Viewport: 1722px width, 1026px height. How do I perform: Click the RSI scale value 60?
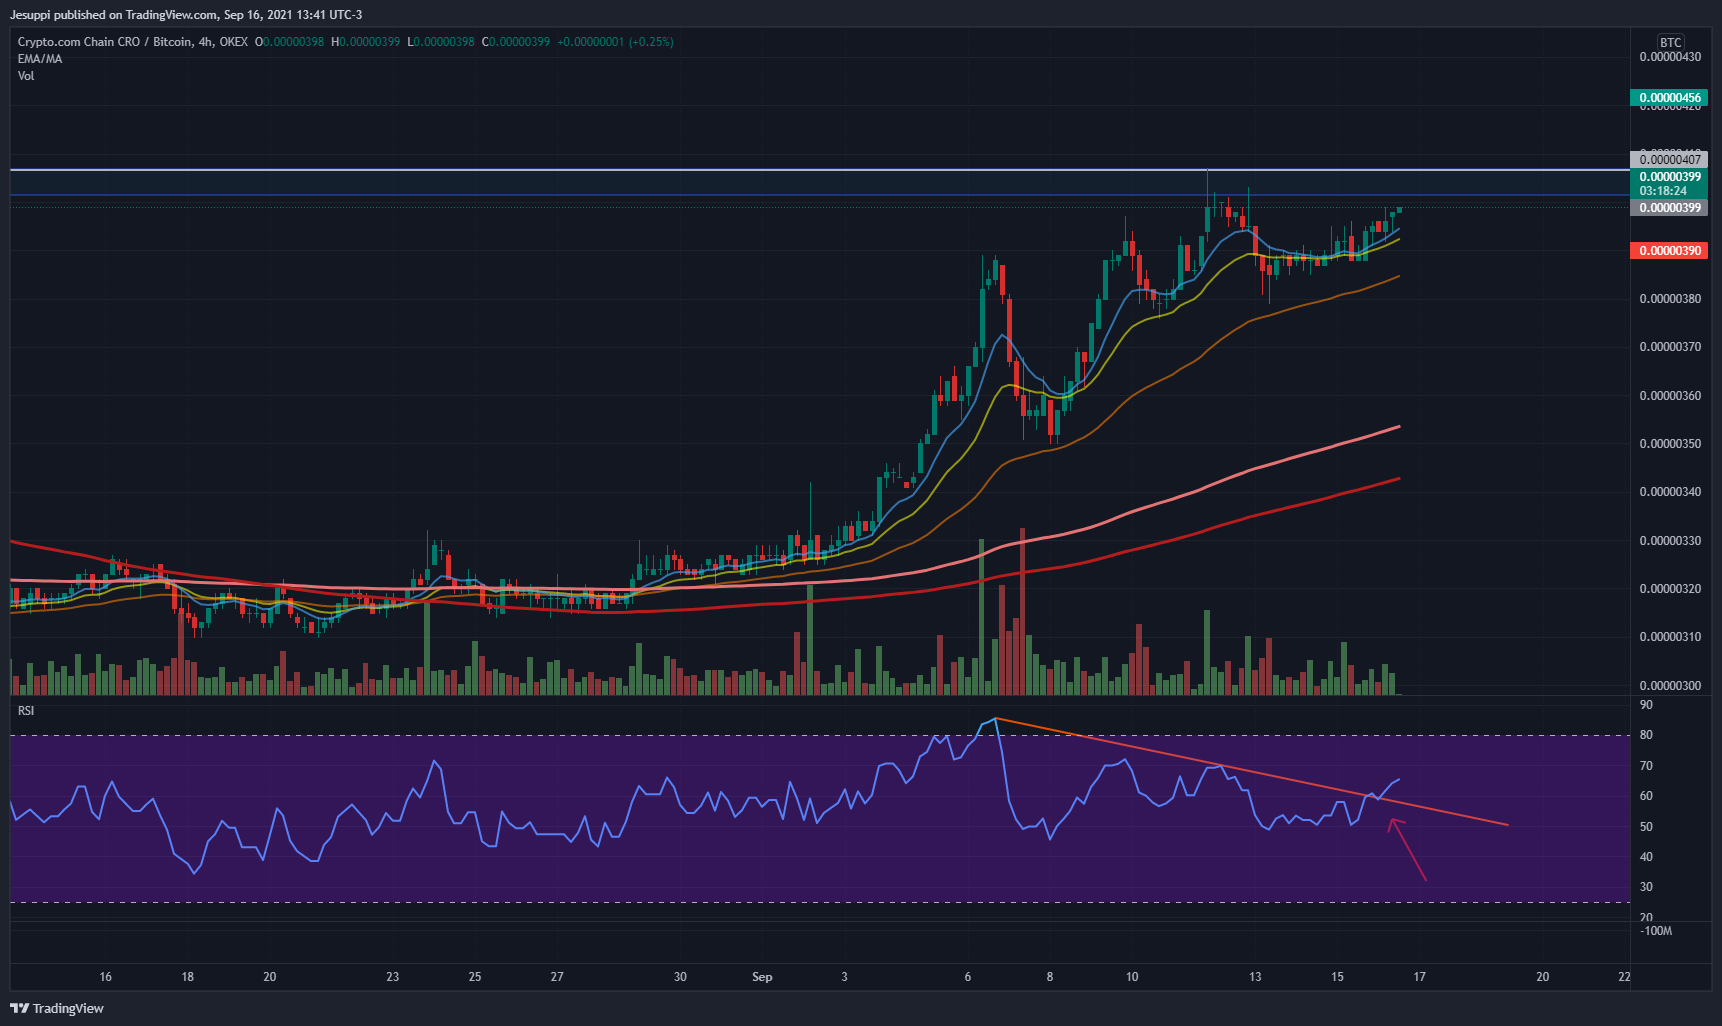pyautogui.click(x=1646, y=796)
